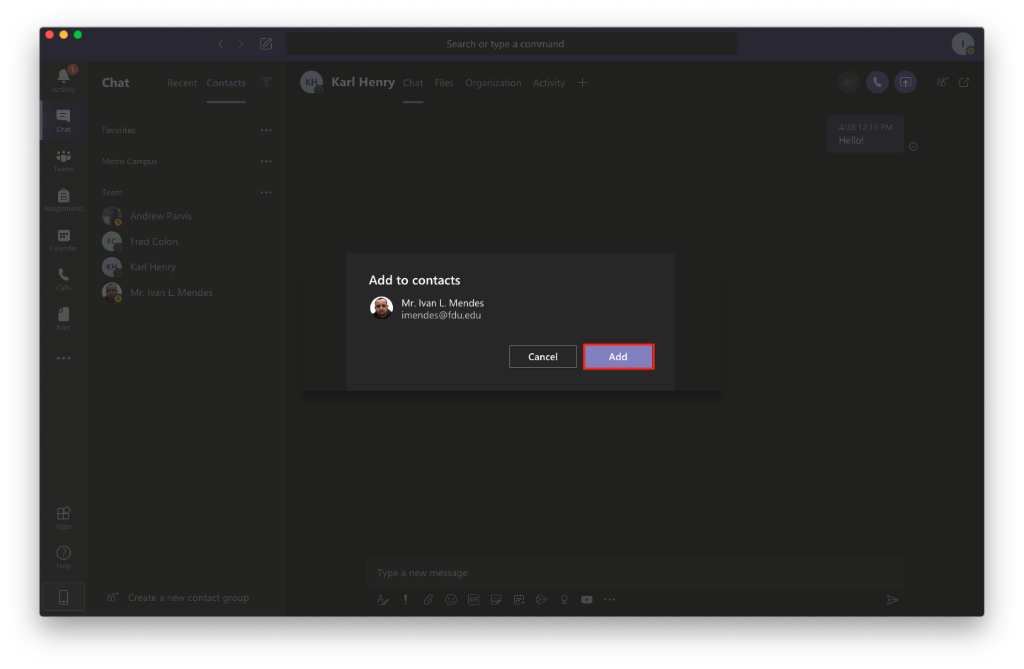This screenshot has height=669, width=1024.
Task: Open the Help icon
Action: [63, 557]
